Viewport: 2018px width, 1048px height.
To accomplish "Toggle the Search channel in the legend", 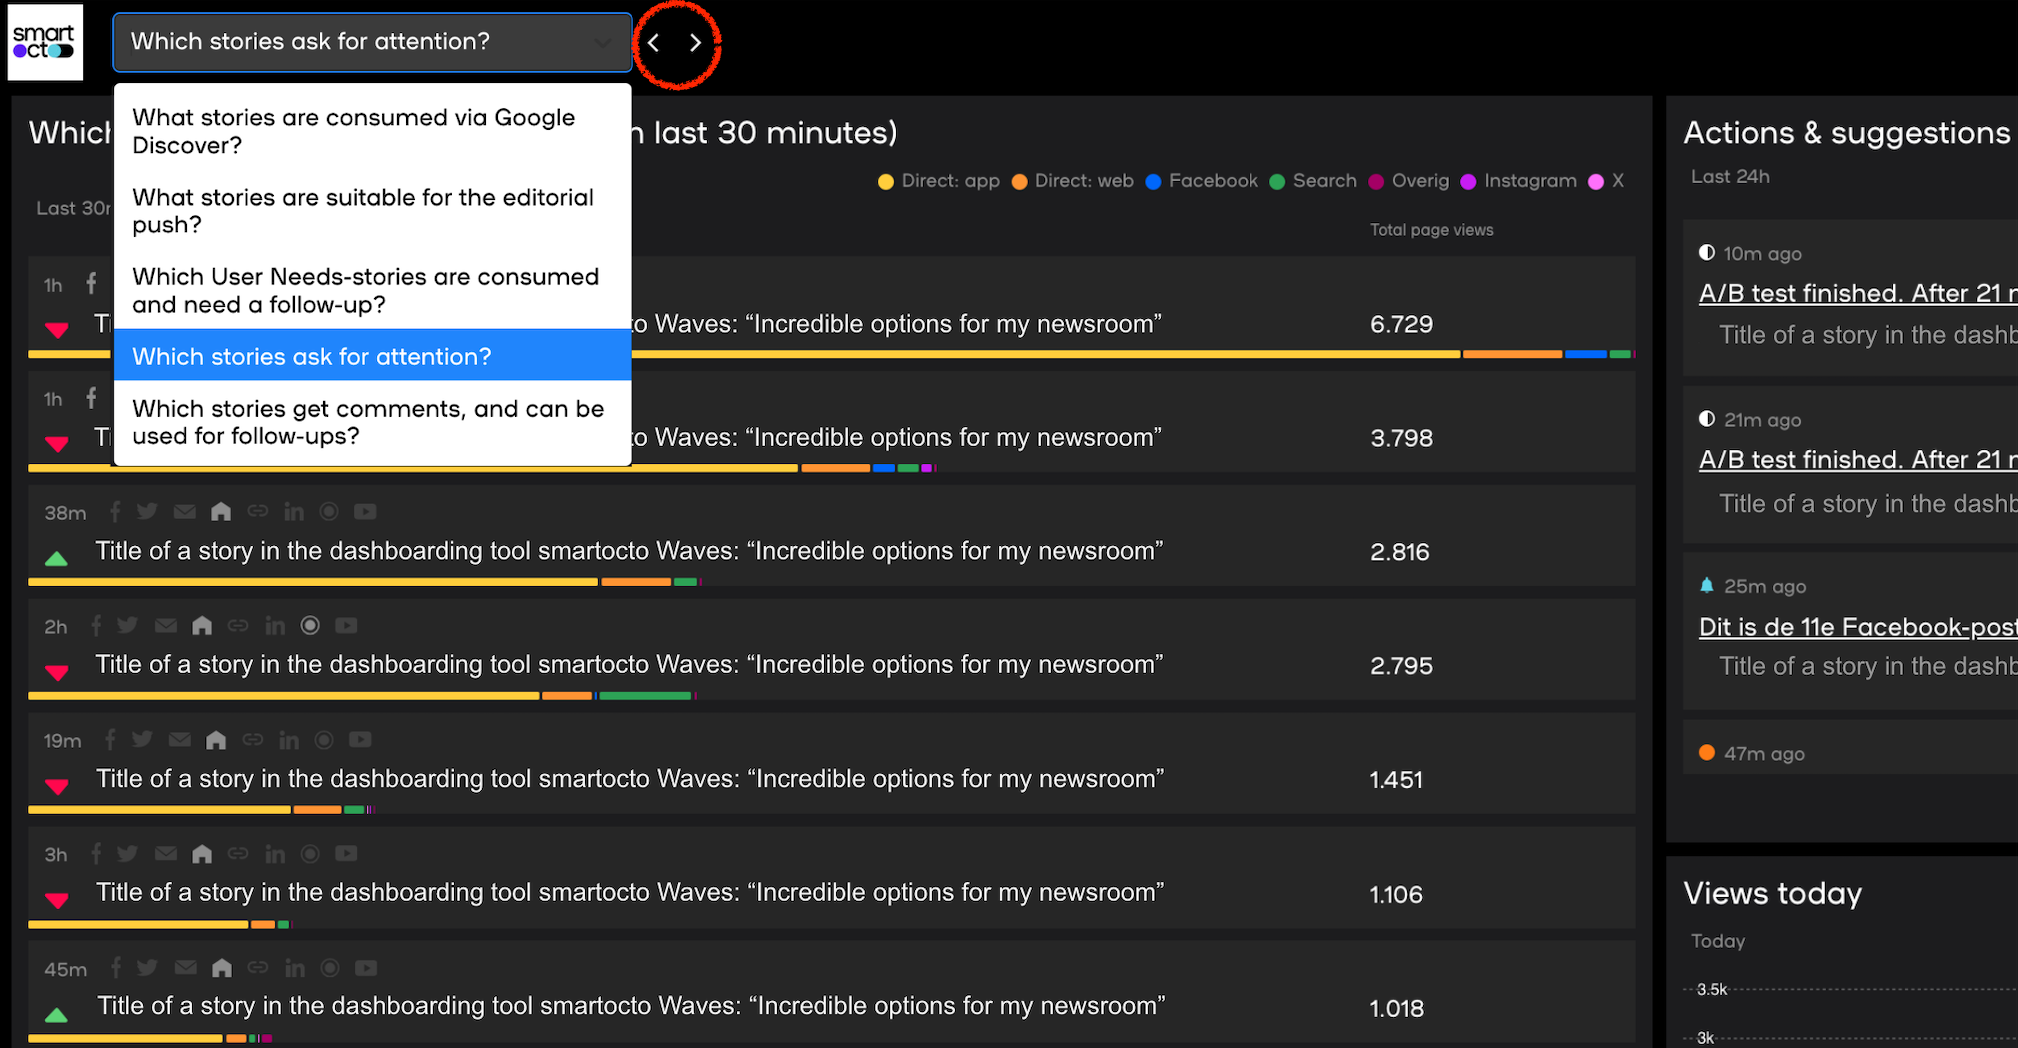I will (1313, 181).
